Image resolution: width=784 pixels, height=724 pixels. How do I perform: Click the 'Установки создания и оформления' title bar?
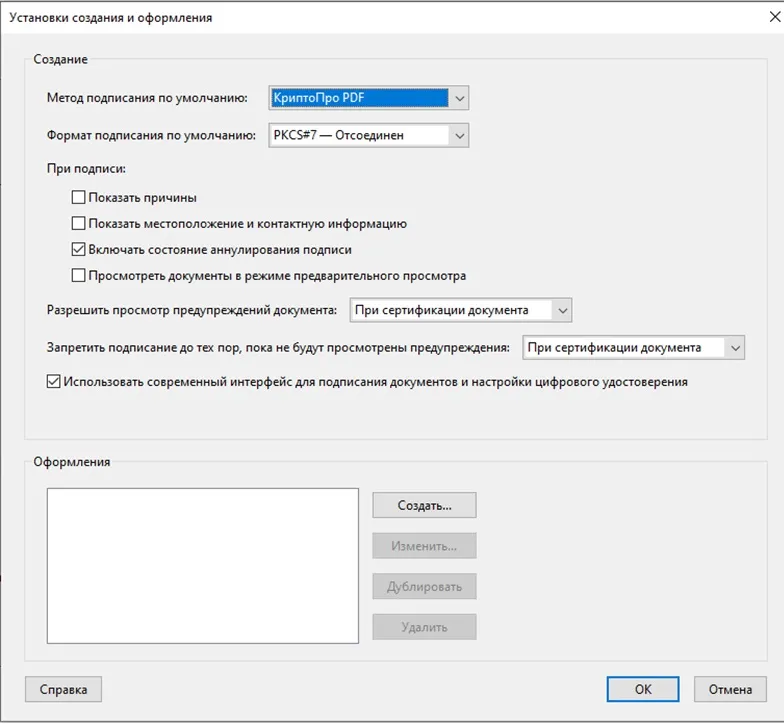[x=300, y=17]
